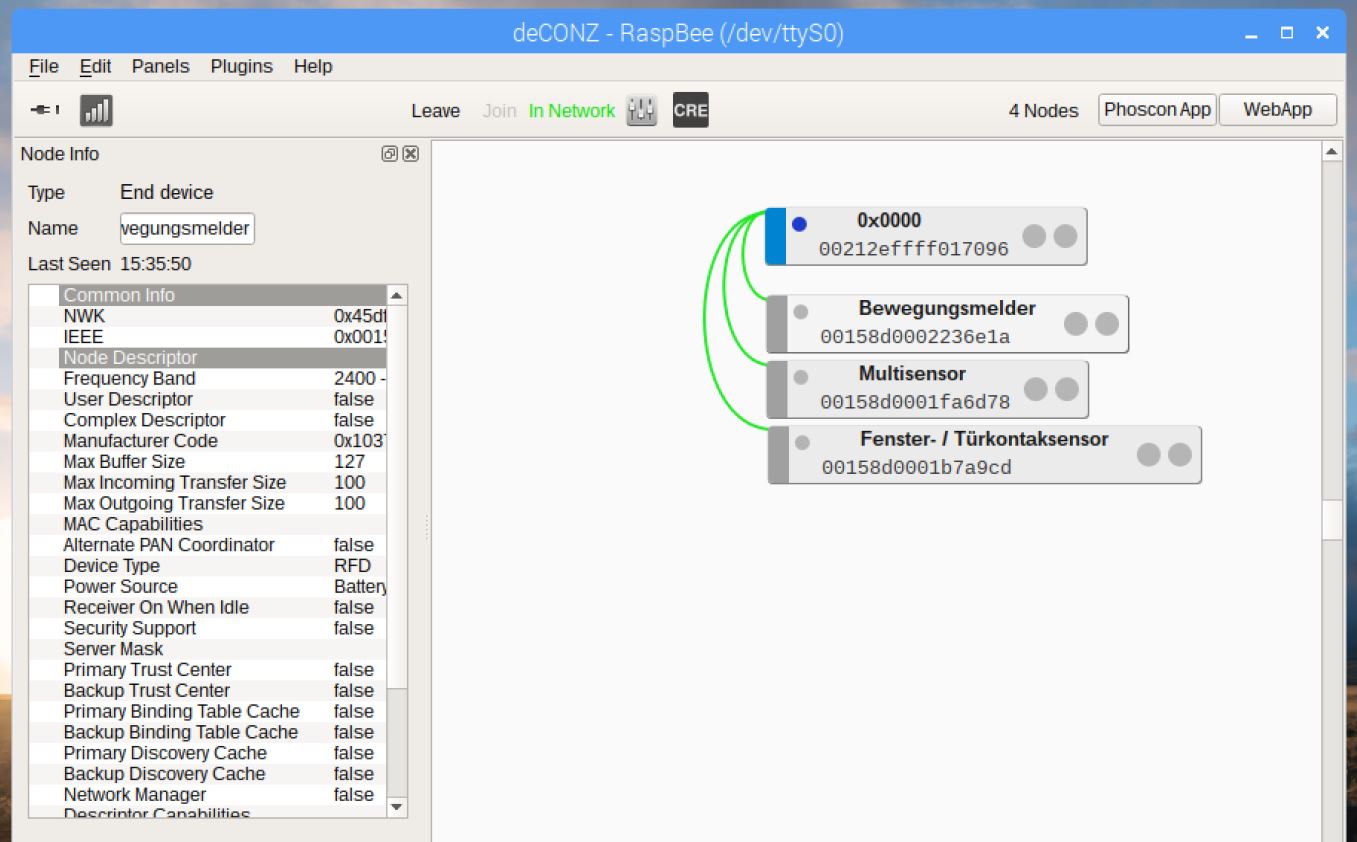Click the node Name input field
Screen dimensions: 1357x842
187,228
